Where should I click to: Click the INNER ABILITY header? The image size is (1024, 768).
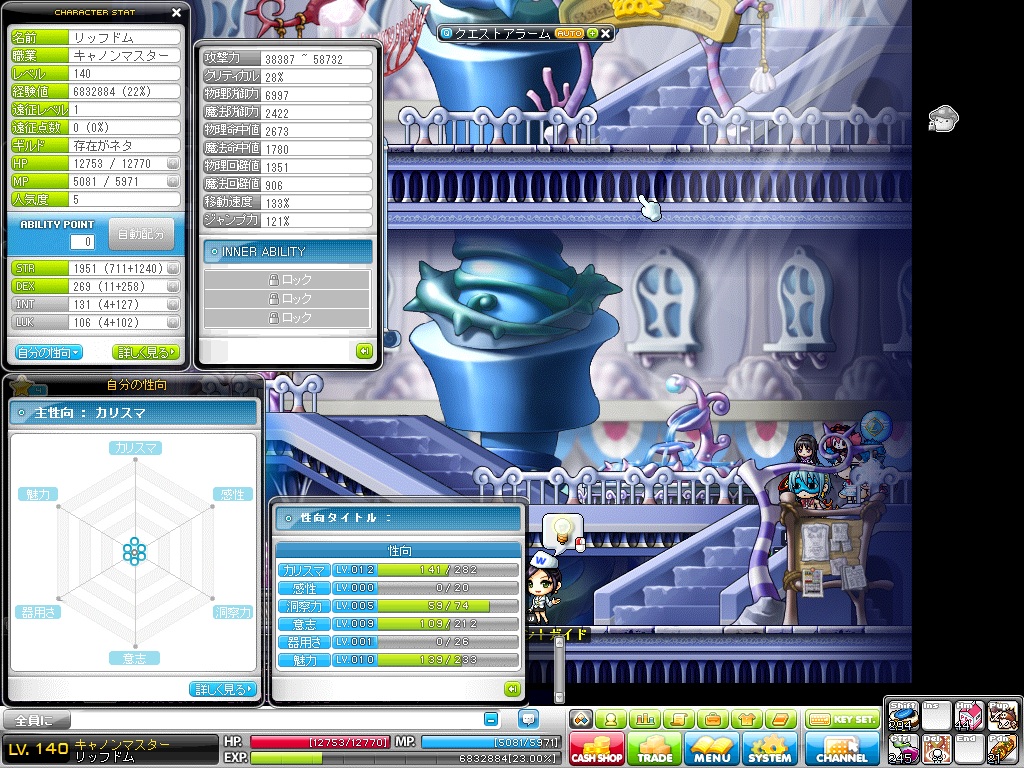point(288,251)
